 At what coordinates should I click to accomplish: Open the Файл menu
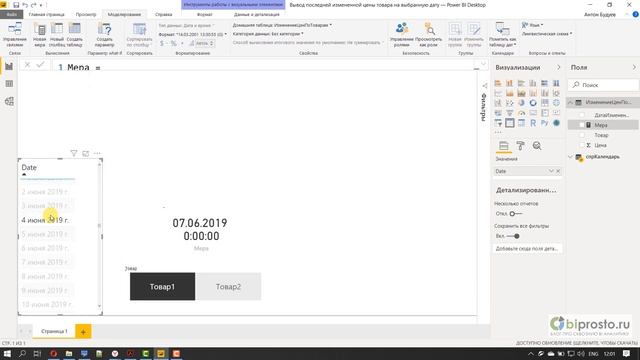(12, 14)
